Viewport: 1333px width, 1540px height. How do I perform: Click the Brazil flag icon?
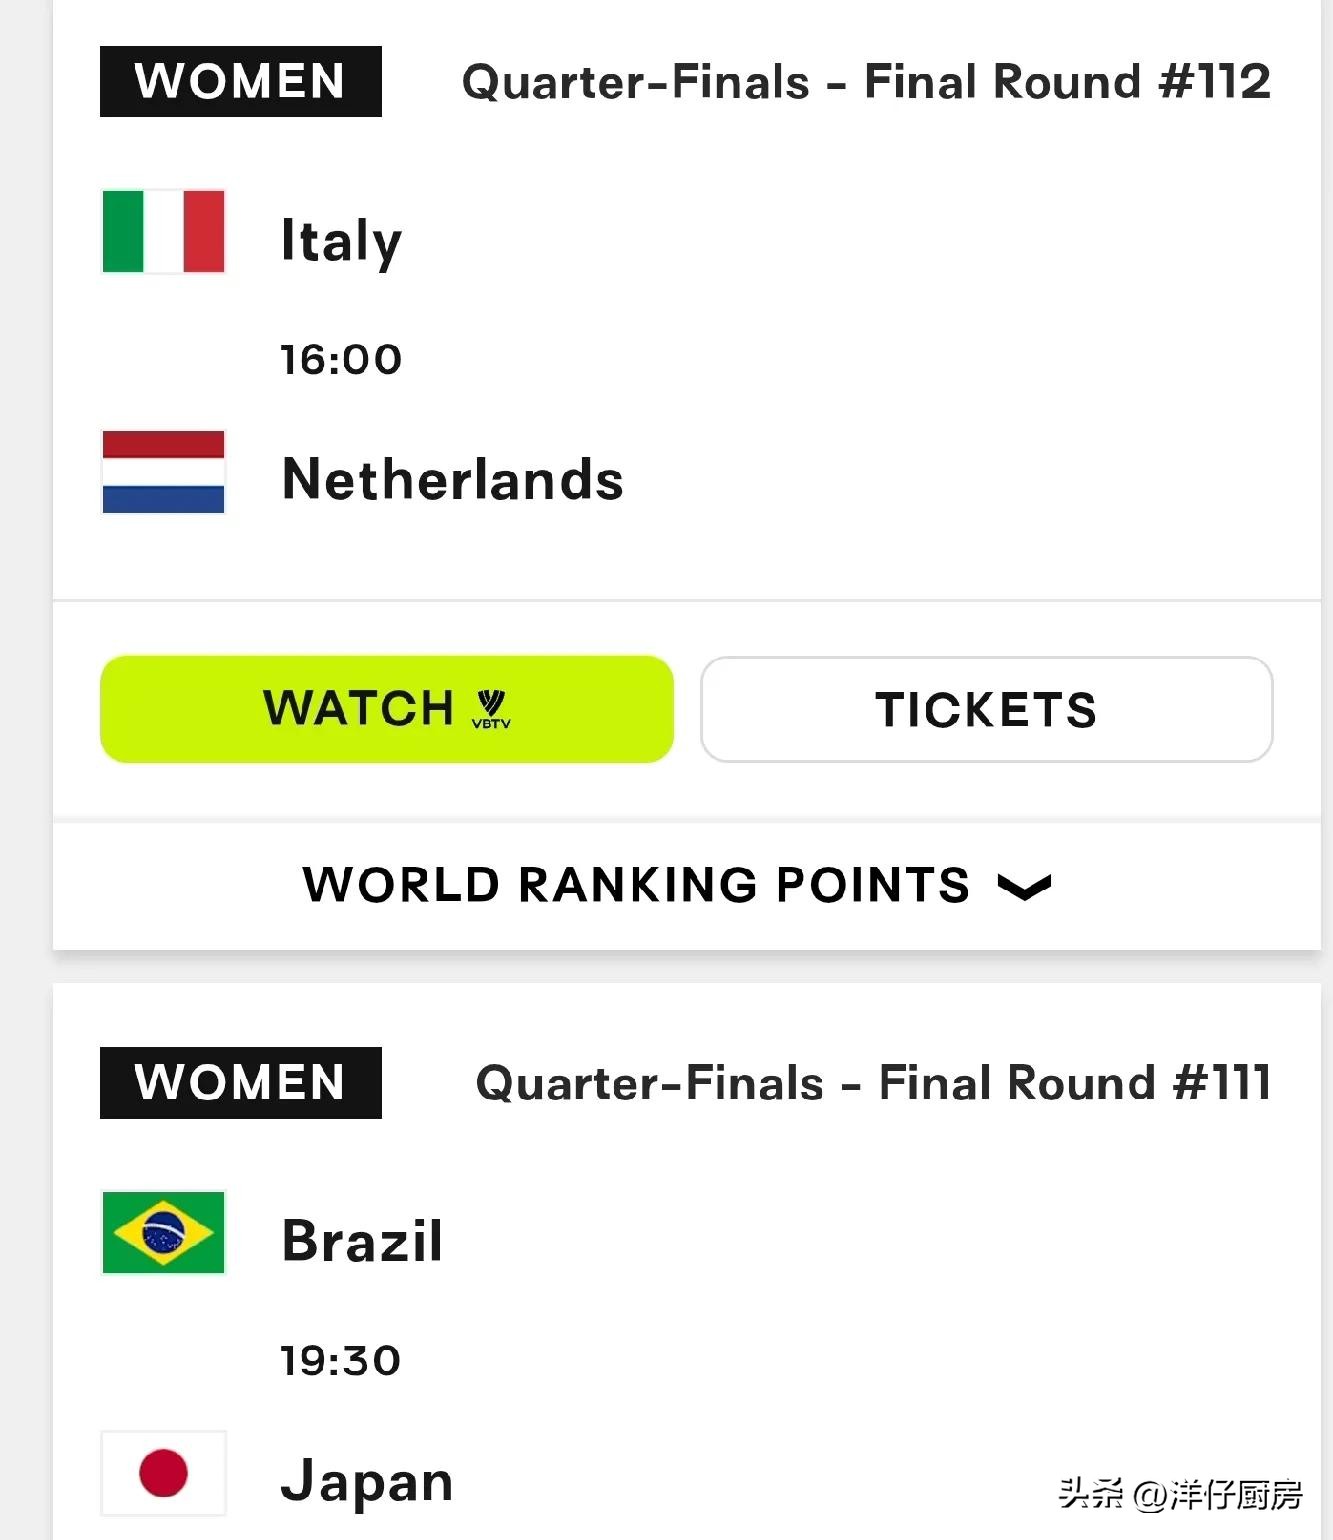163,1232
